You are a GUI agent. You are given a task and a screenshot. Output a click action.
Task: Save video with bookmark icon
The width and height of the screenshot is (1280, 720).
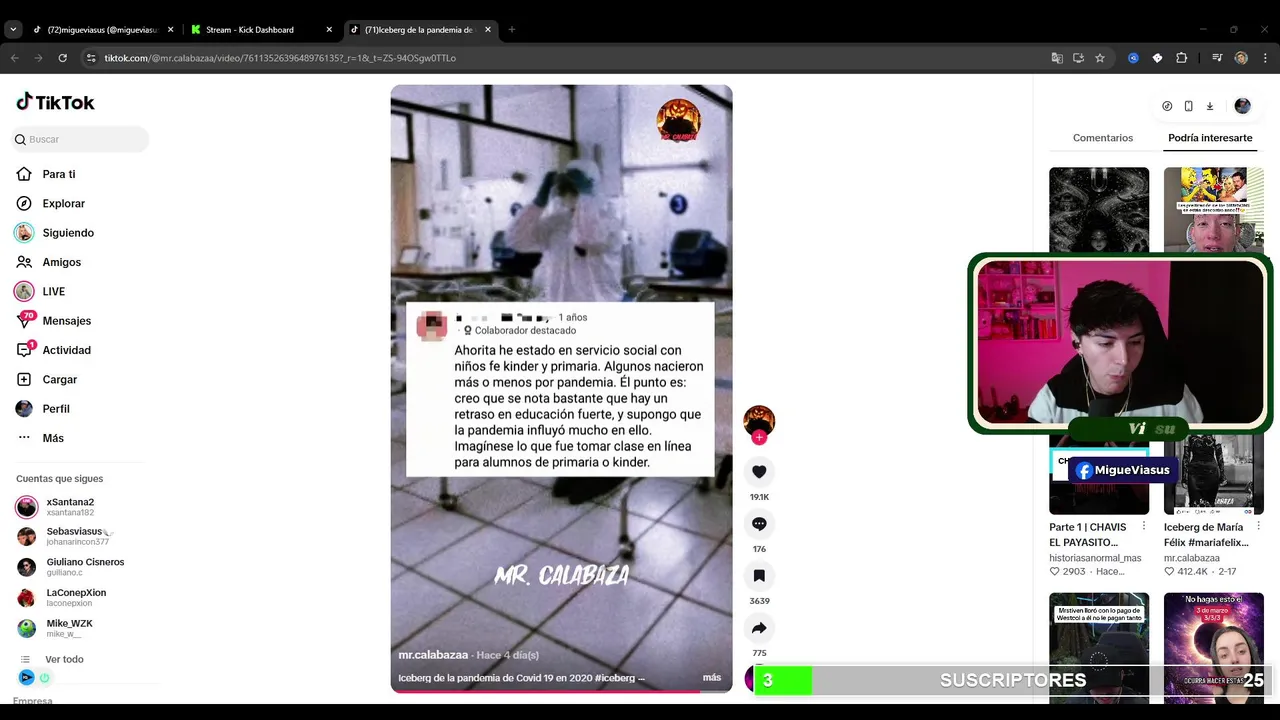click(x=759, y=576)
